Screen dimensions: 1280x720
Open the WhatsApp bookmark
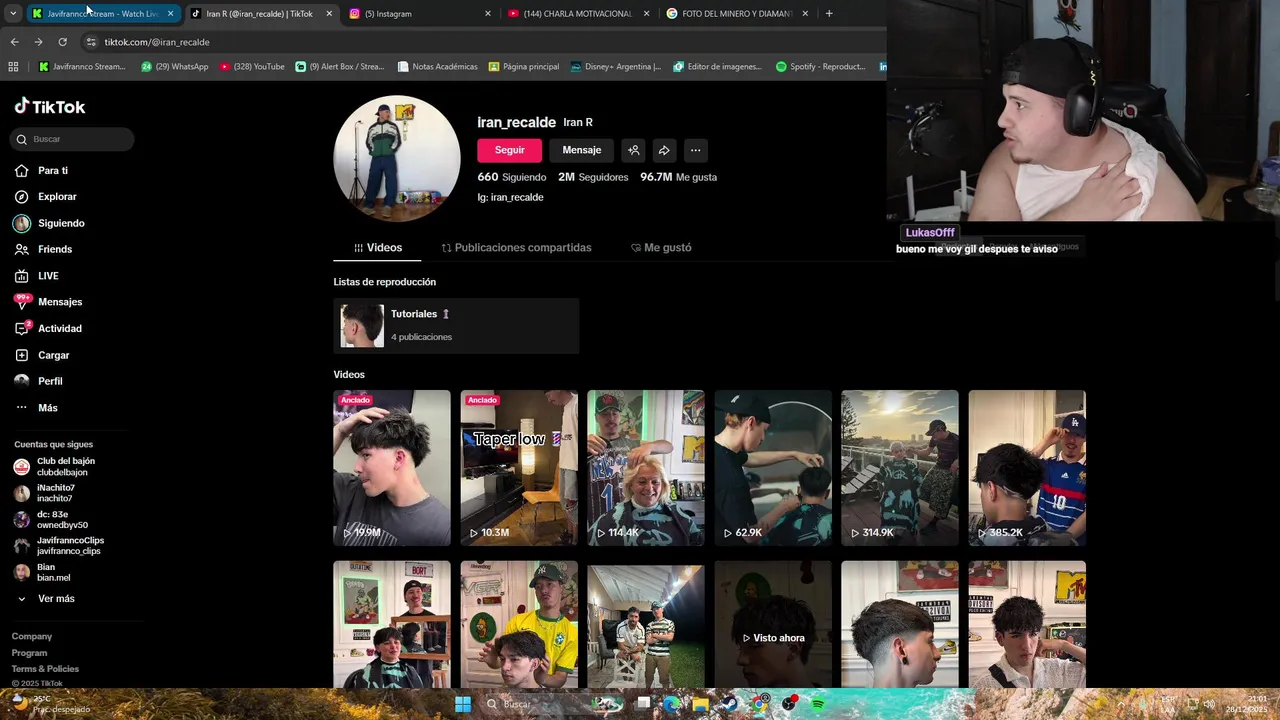[174, 67]
